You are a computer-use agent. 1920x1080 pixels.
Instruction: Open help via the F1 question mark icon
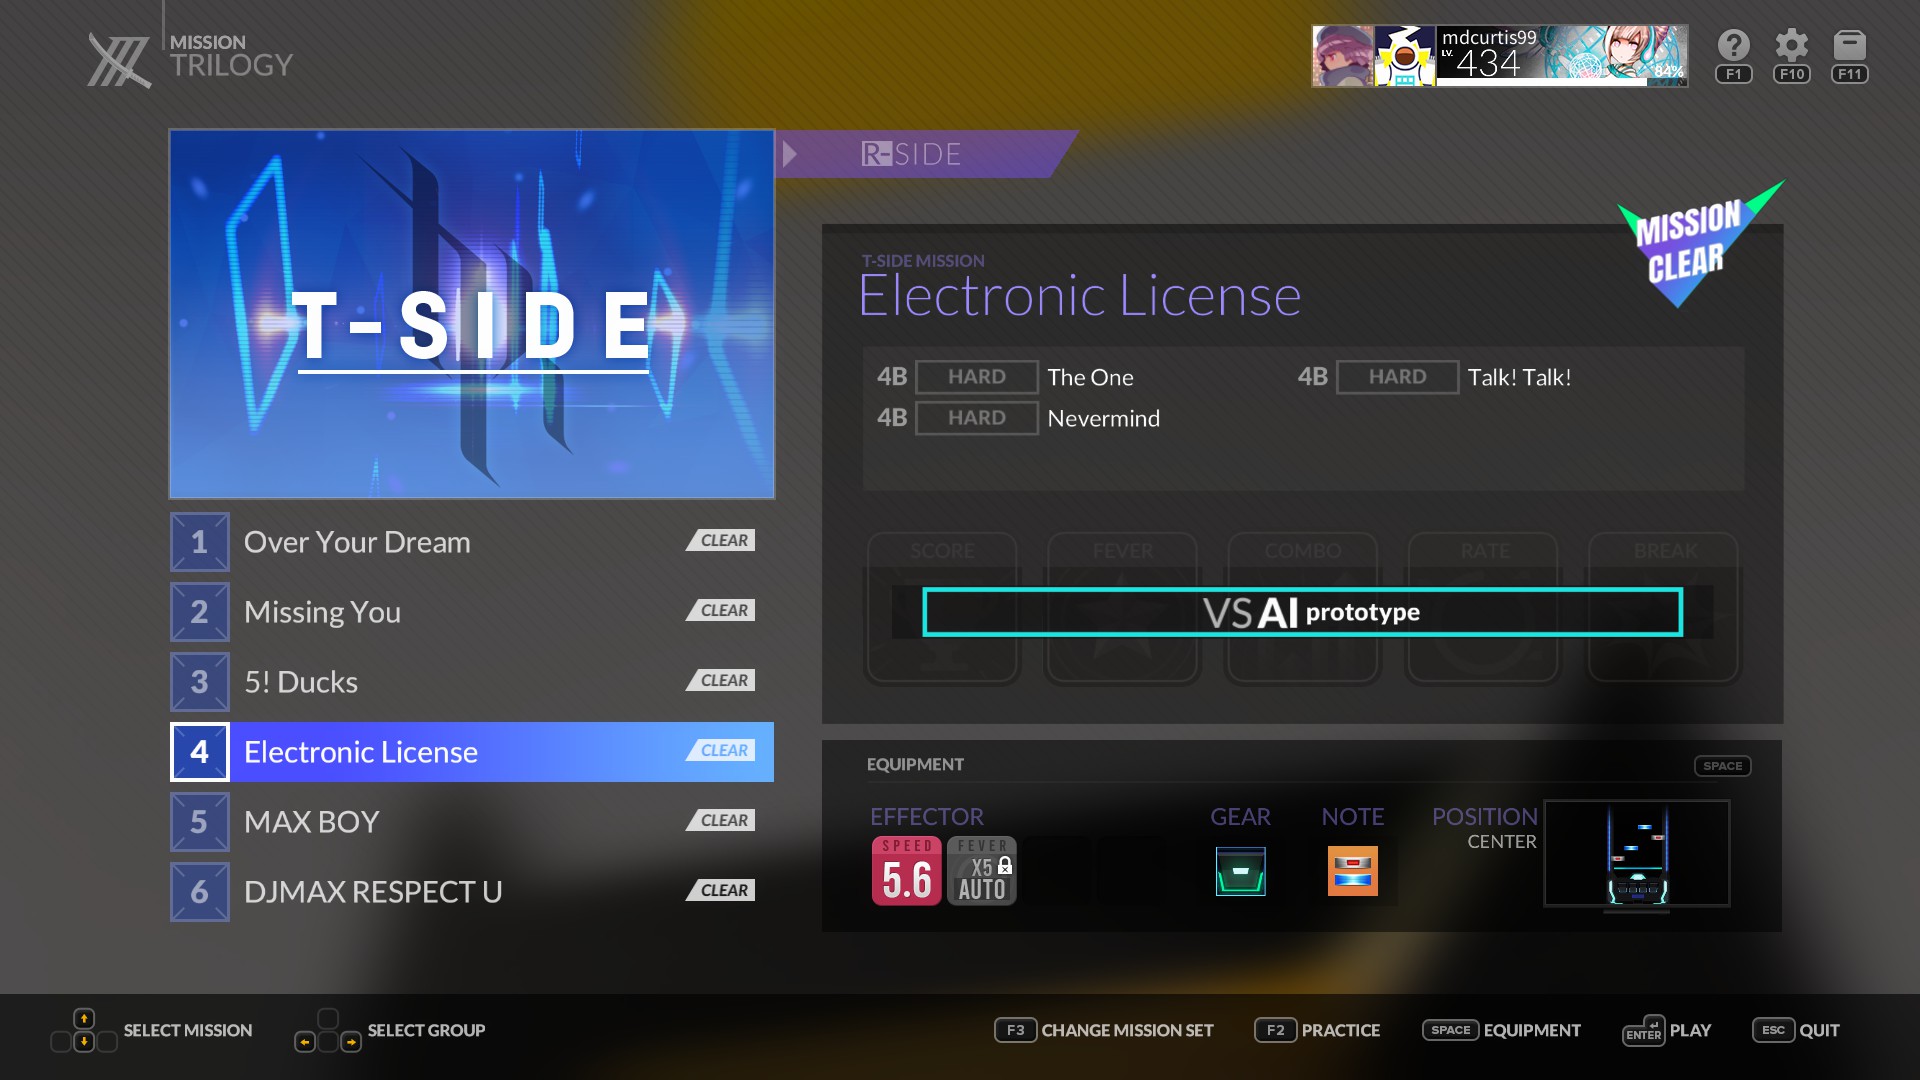coord(1733,46)
